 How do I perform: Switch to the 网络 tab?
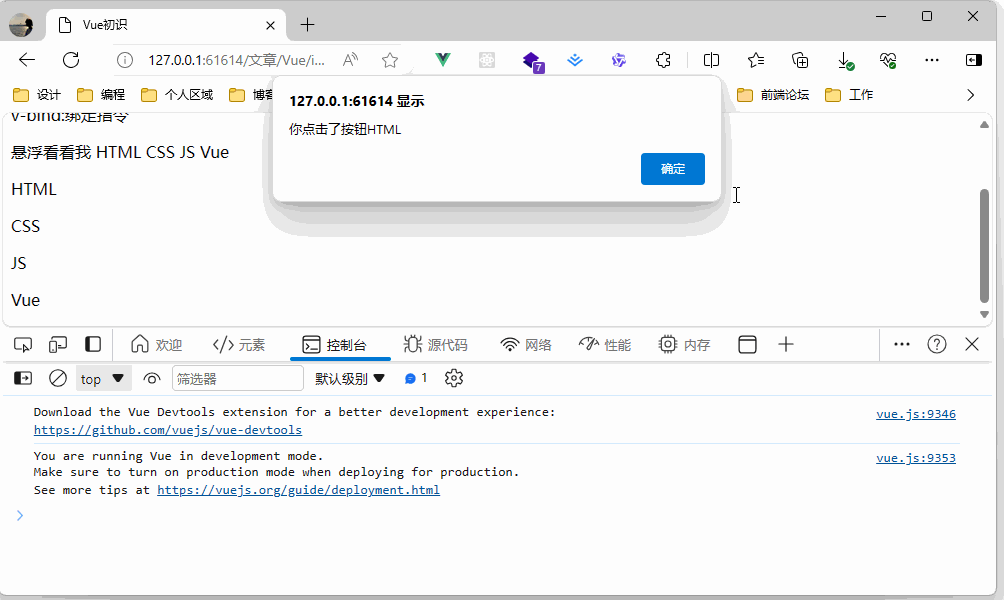coord(526,345)
